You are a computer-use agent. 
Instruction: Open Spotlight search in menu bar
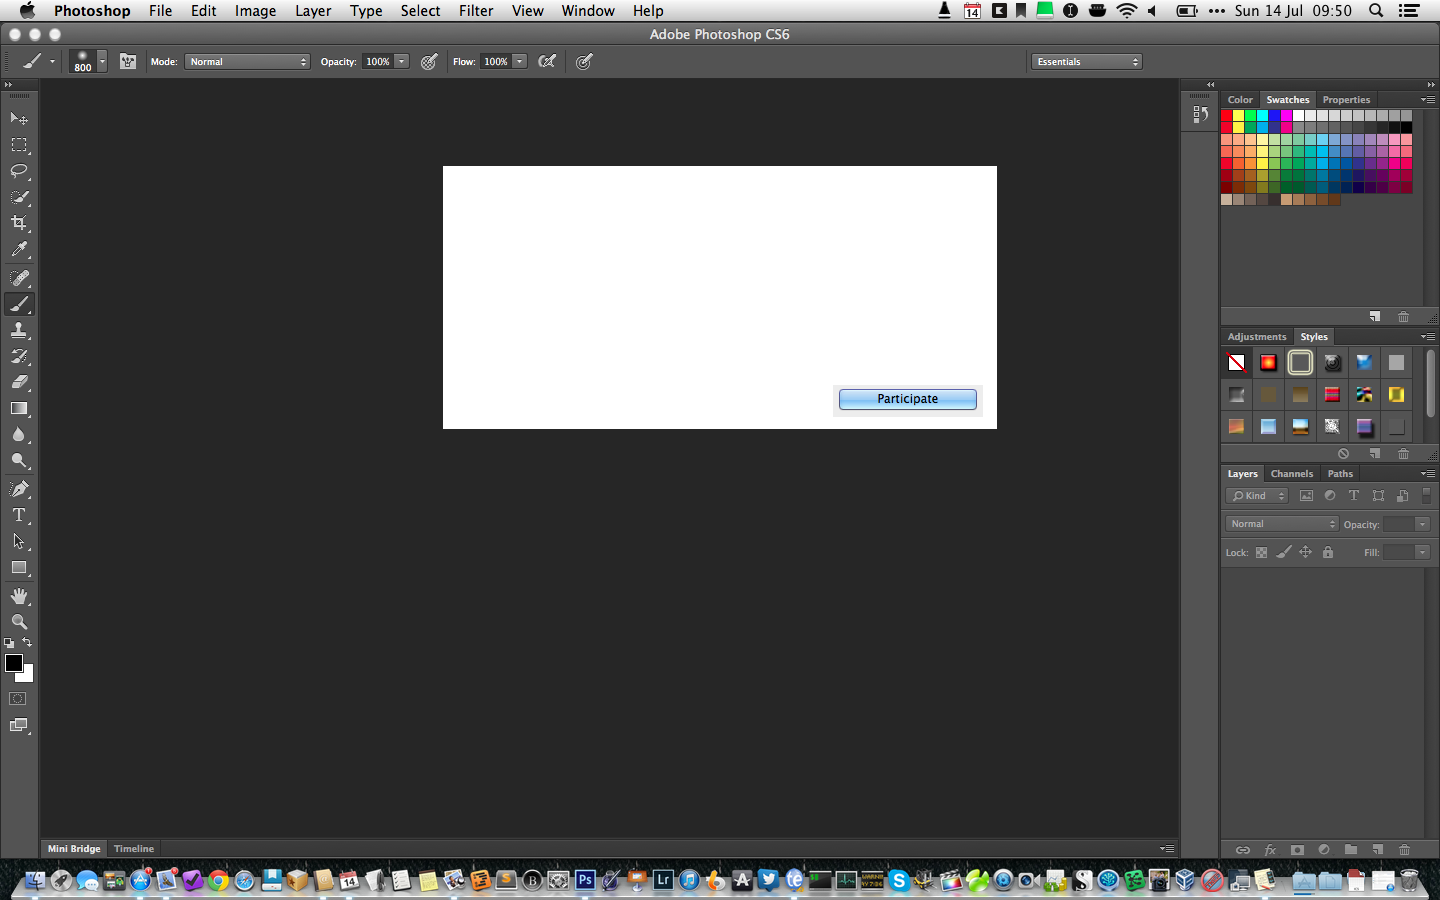[x=1376, y=11]
